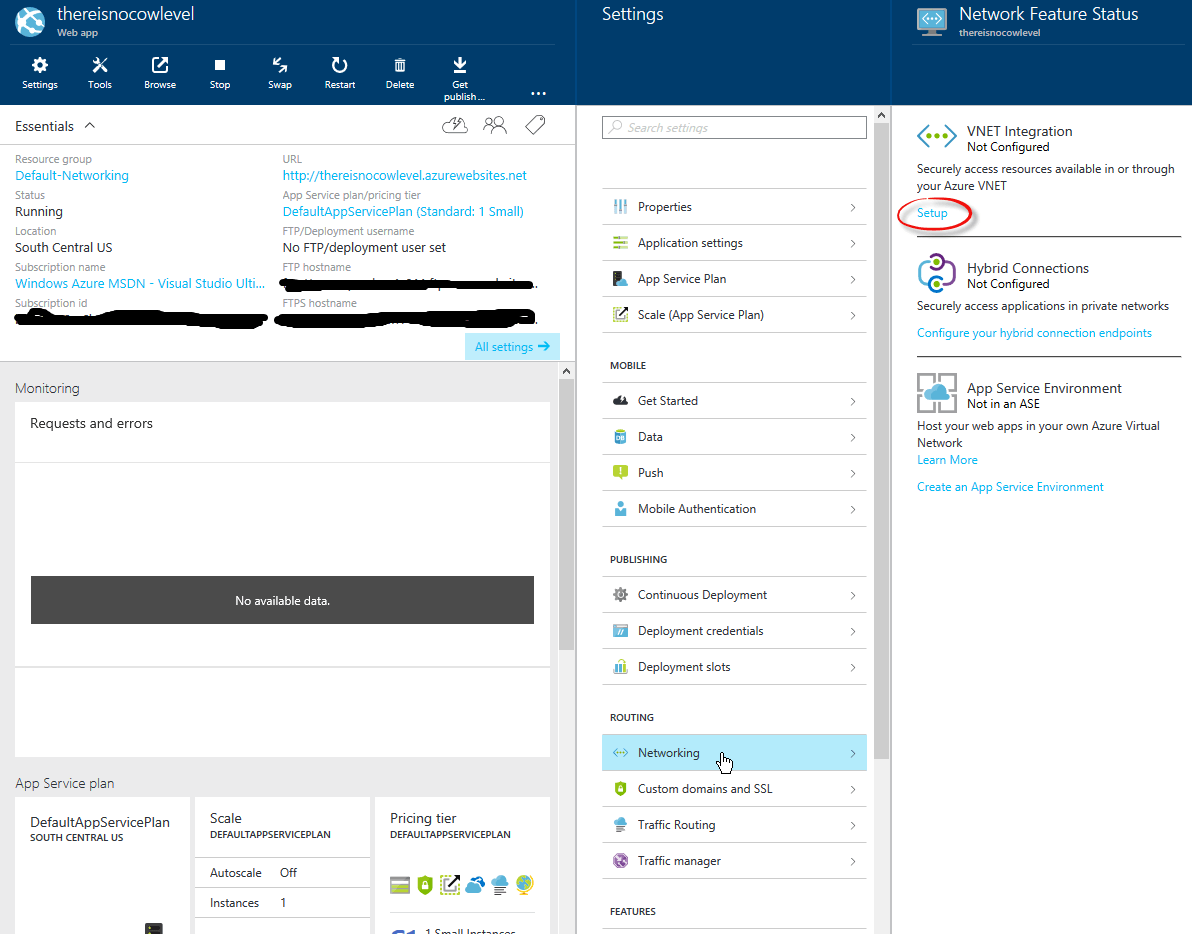Open the Default-Networking resource group link

coord(72,176)
